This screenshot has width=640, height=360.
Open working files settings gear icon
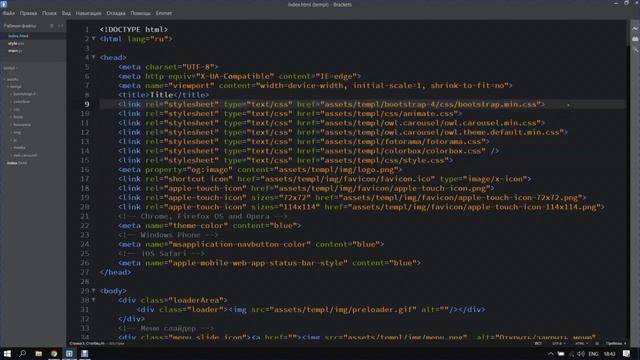click(52, 26)
